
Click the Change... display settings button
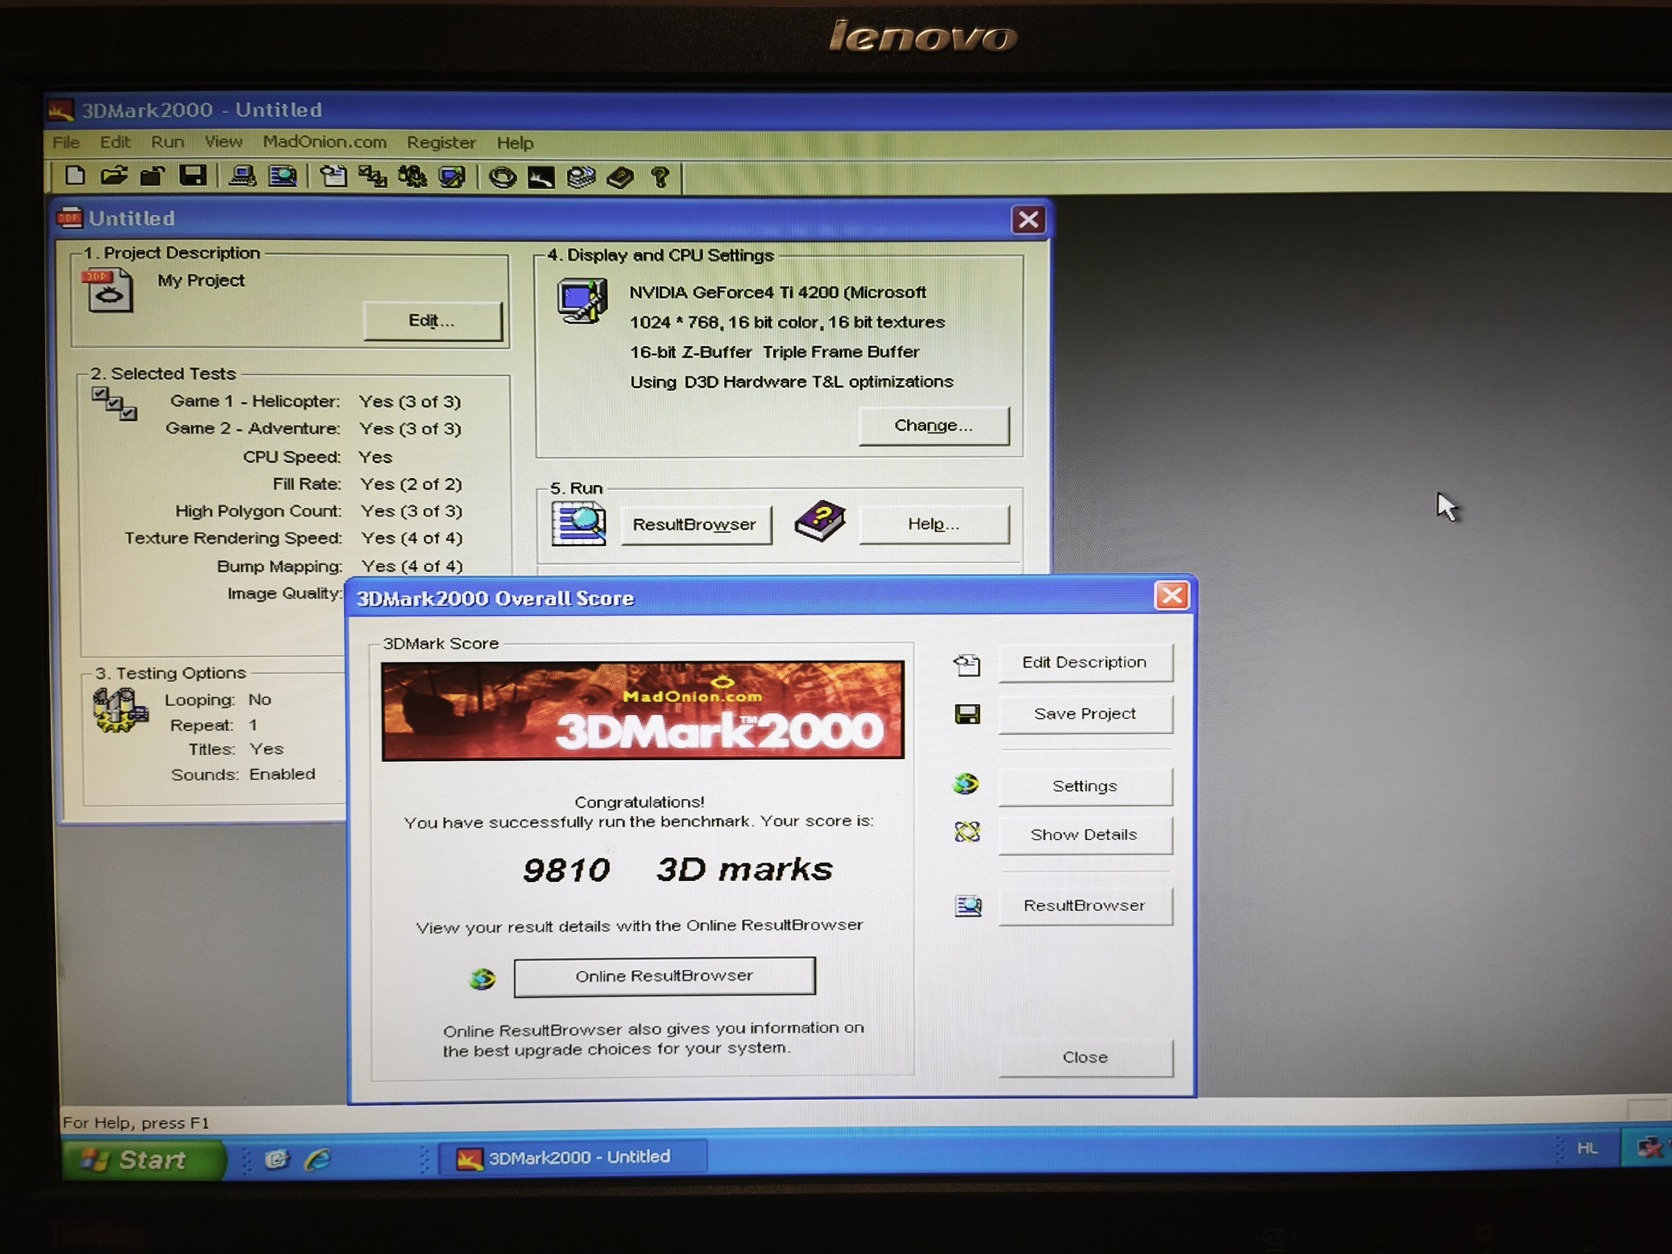(933, 426)
